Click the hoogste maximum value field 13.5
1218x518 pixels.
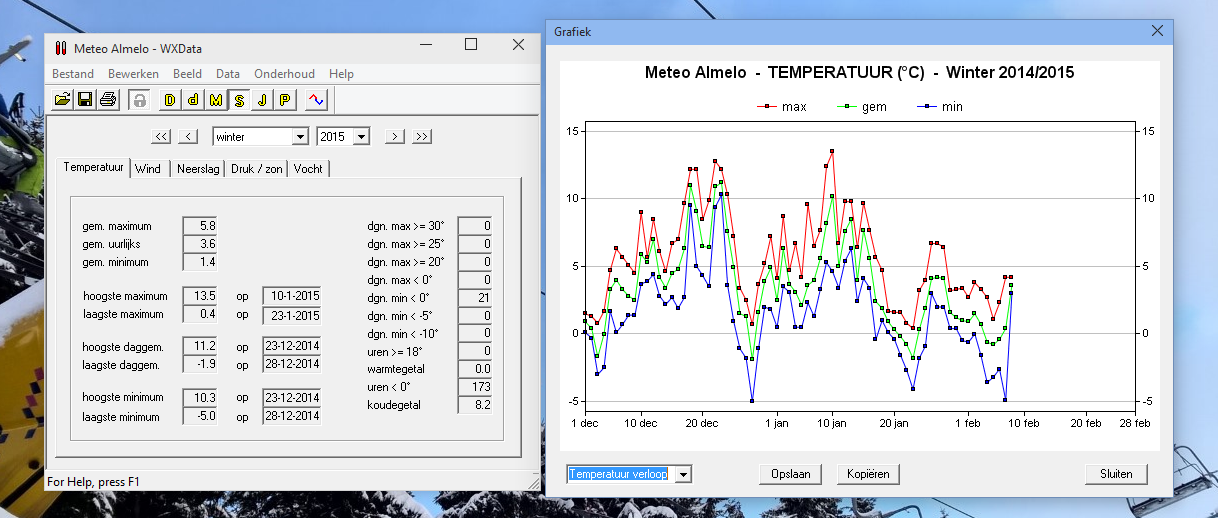click(200, 296)
